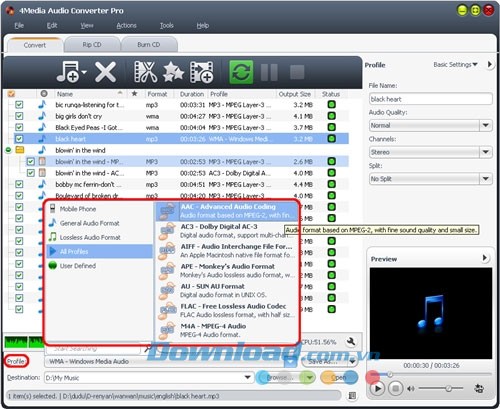Open the File menu
Screen dimensions: 500x409
tap(19, 25)
